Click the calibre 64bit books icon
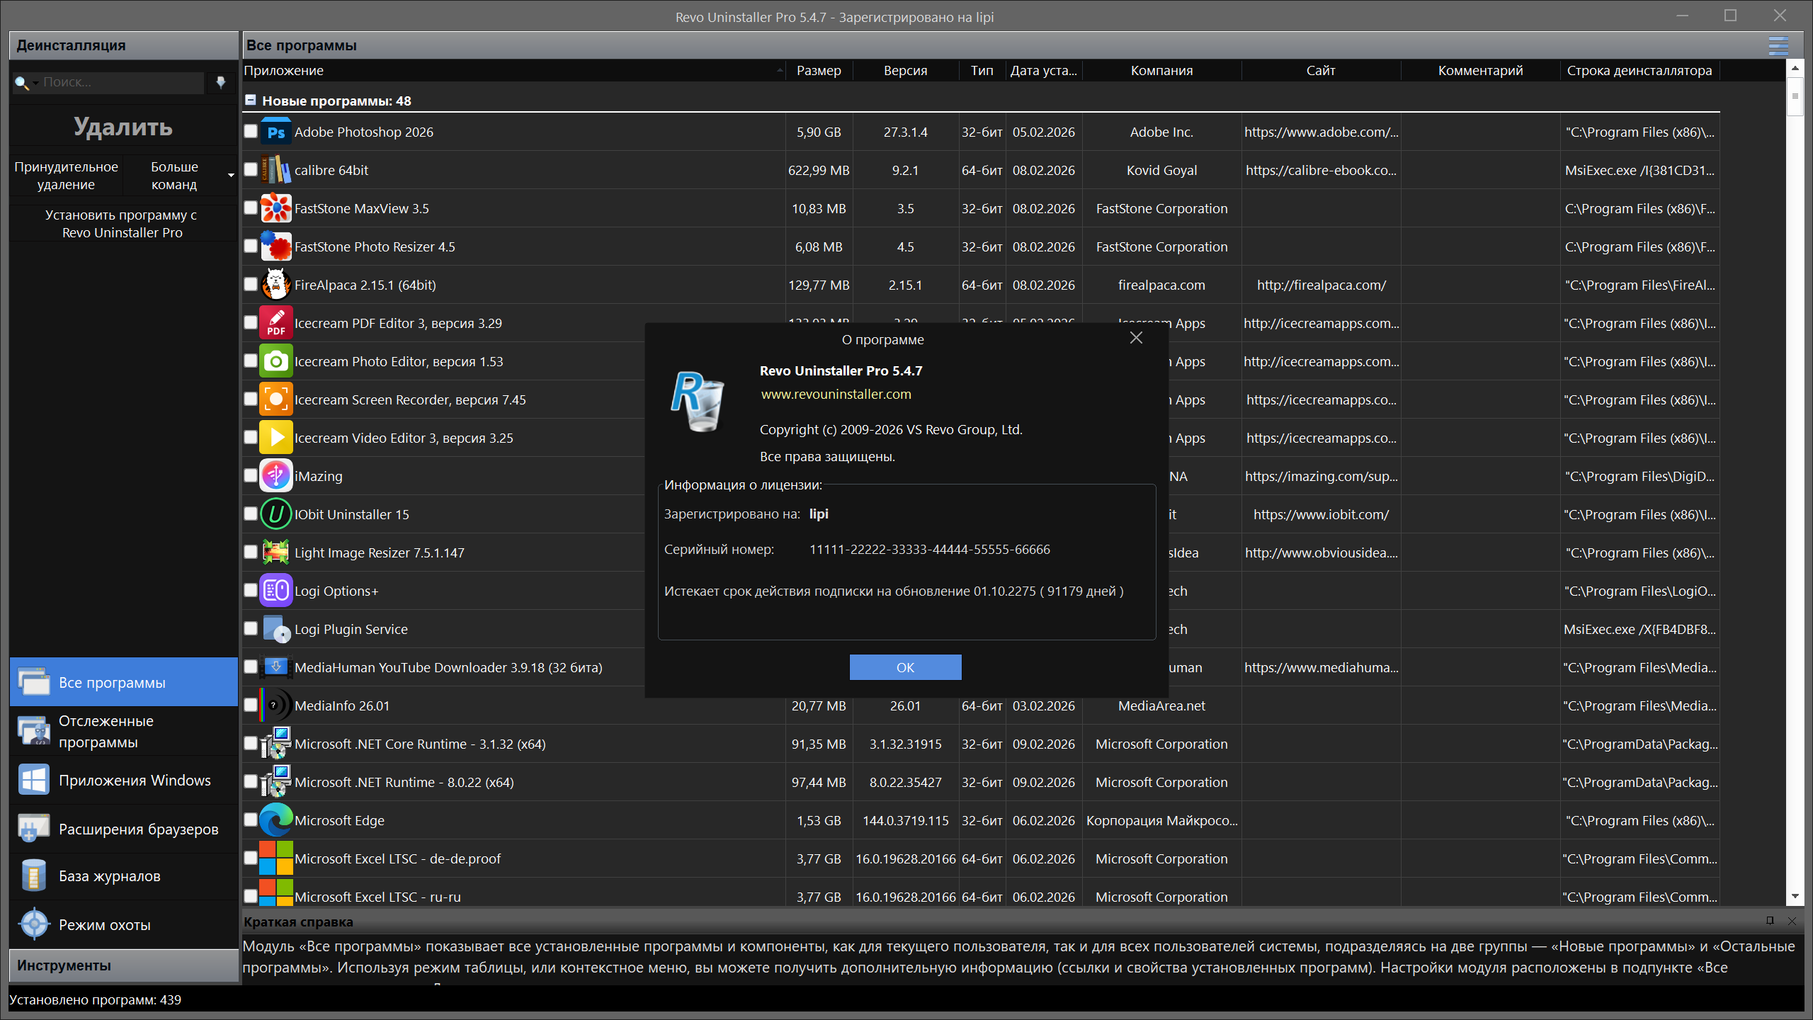This screenshot has height=1020, width=1813. (x=276, y=170)
